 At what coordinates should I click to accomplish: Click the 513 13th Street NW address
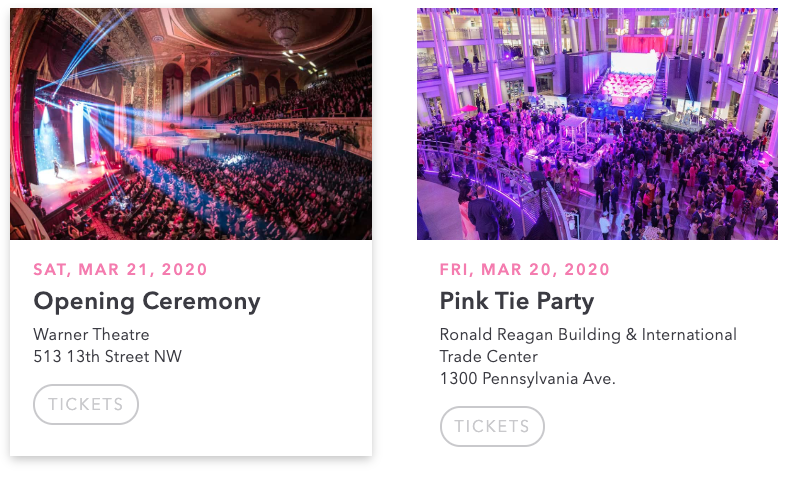(107, 356)
